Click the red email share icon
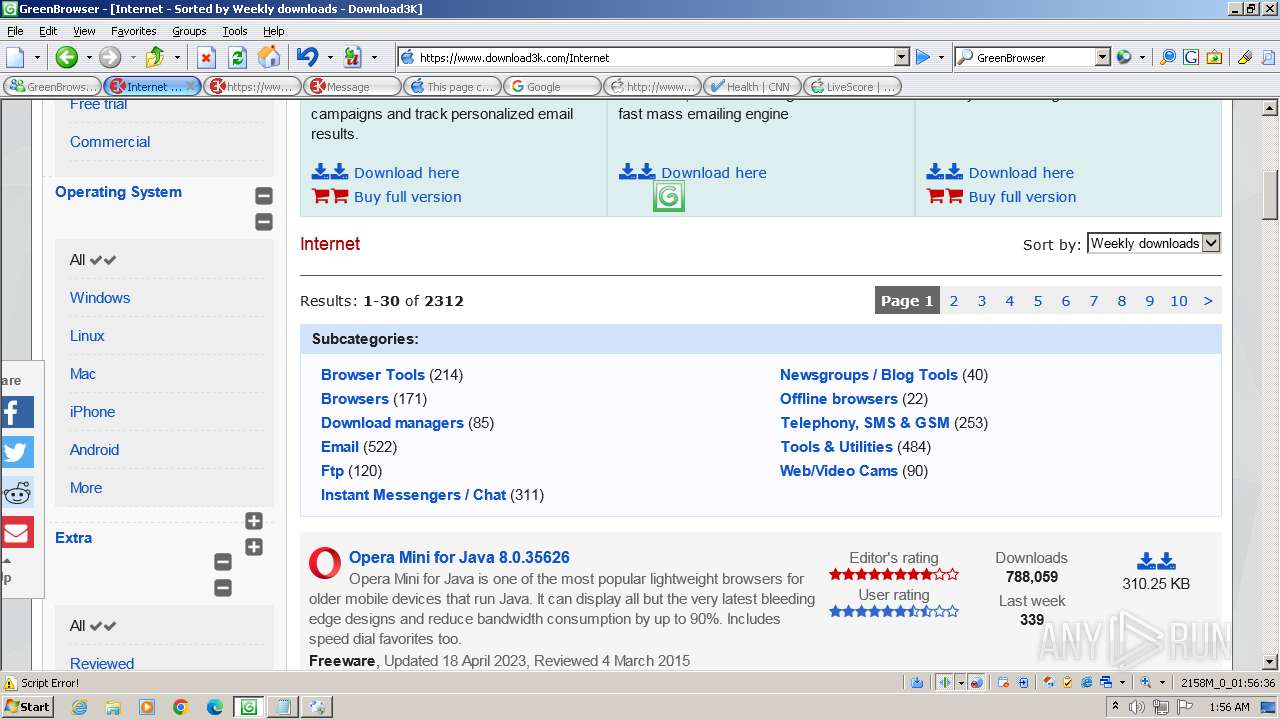The image size is (1280, 720). coord(17,532)
